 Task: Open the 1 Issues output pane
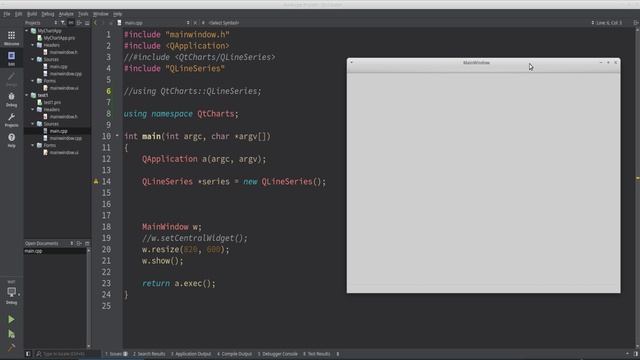pos(116,354)
